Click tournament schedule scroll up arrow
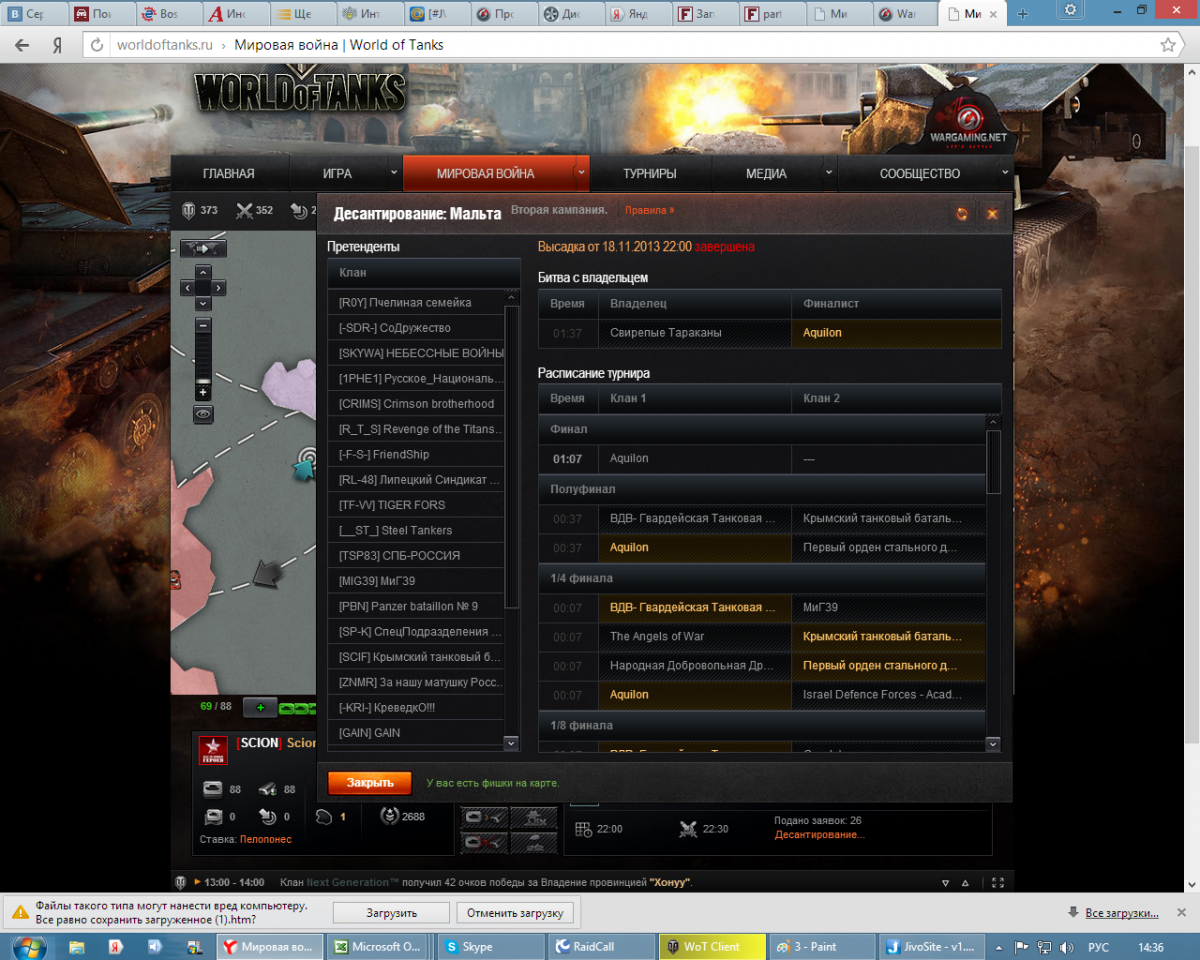Image resolution: width=1200 pixels, height=960 pixels. pos(993,422)
